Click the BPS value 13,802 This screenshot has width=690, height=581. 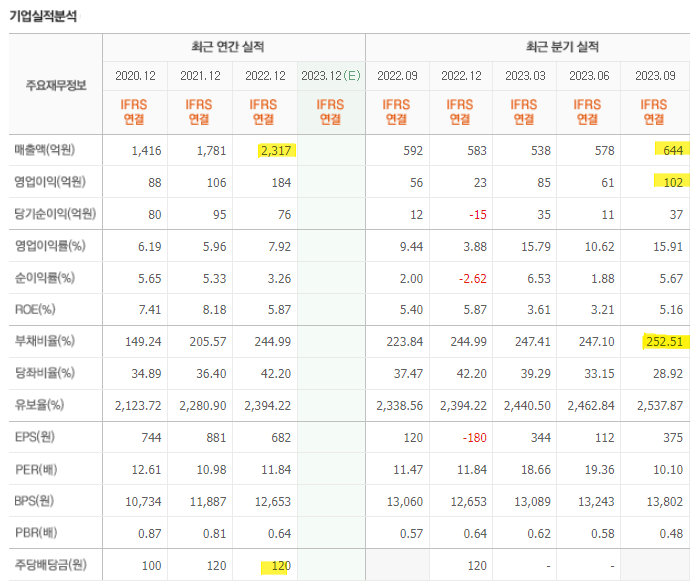pyautogui.click(x=665, y=502)
